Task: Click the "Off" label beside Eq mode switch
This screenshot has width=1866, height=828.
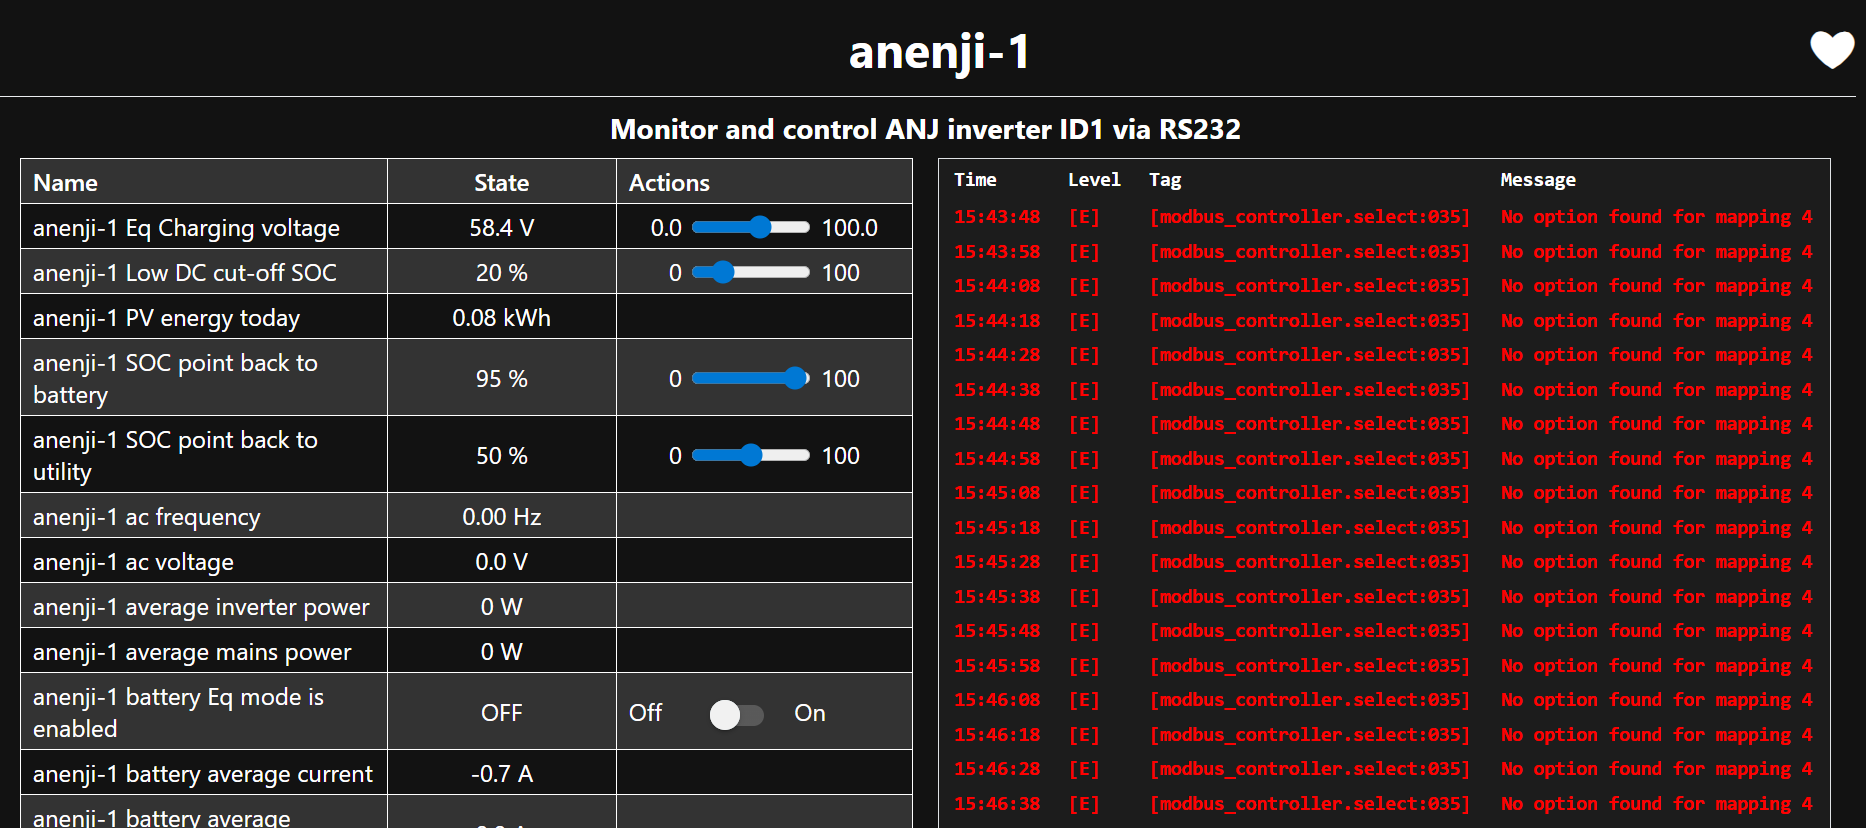Action: (x=645, y=713)
